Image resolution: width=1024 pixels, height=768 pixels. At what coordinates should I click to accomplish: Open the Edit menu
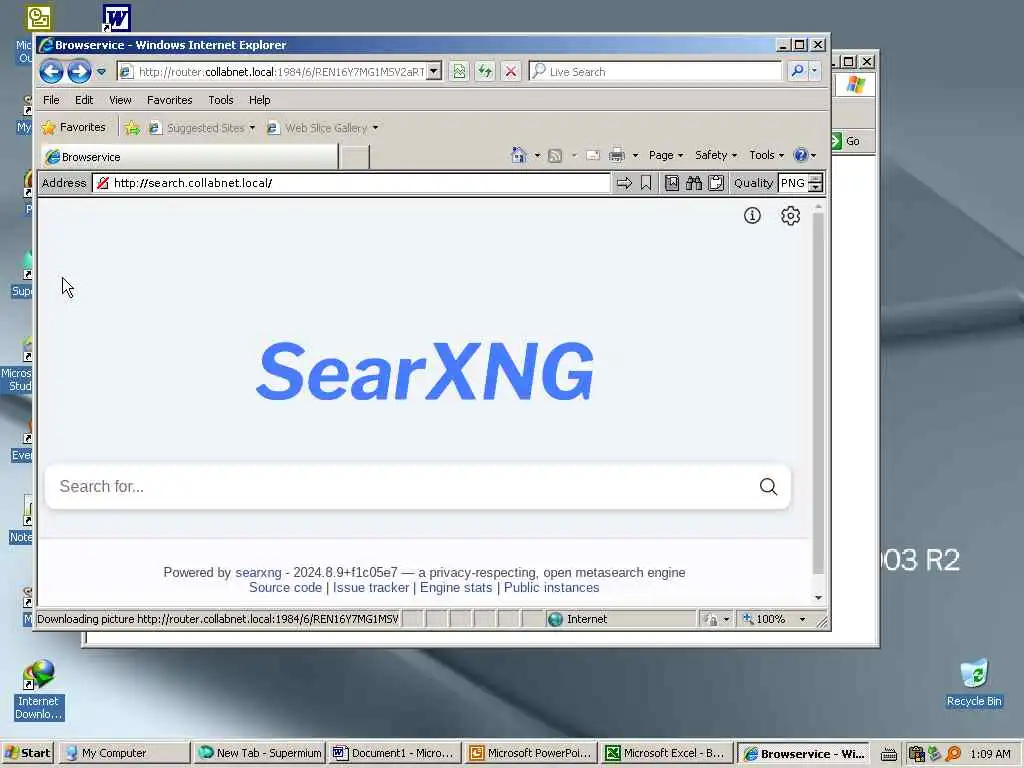(84, 100)
